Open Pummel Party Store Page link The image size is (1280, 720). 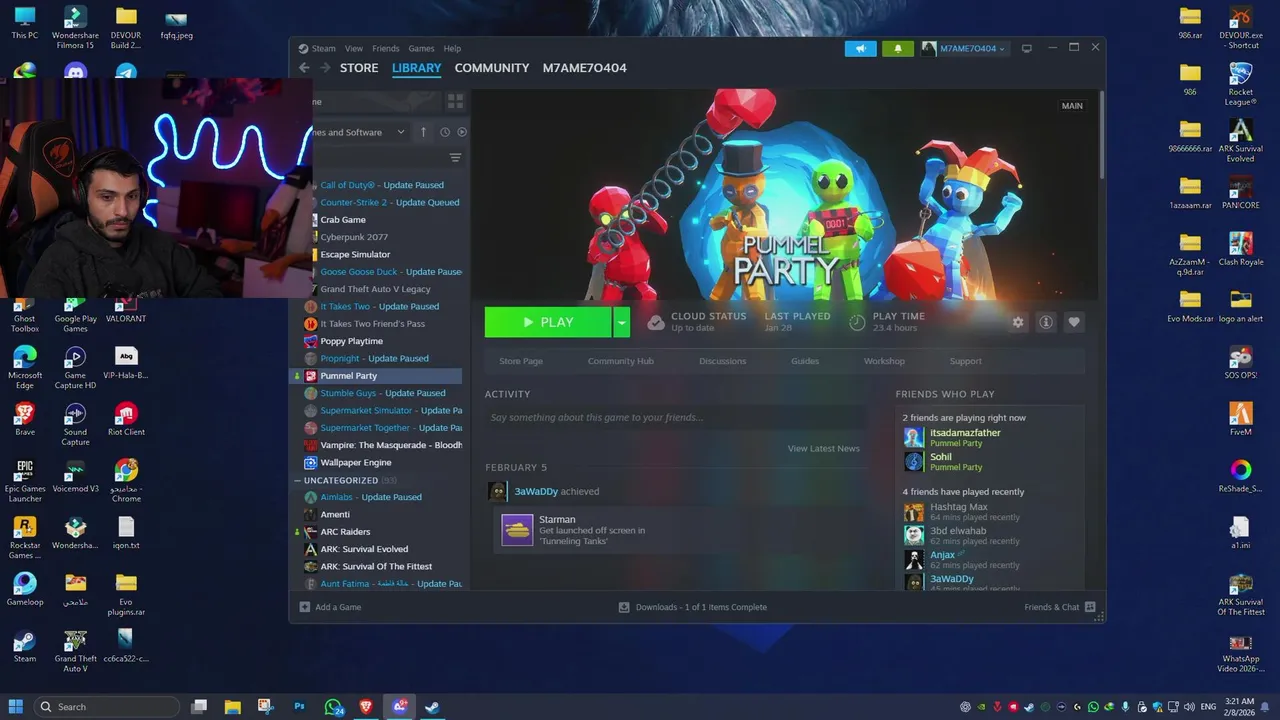tap(521, 361)
